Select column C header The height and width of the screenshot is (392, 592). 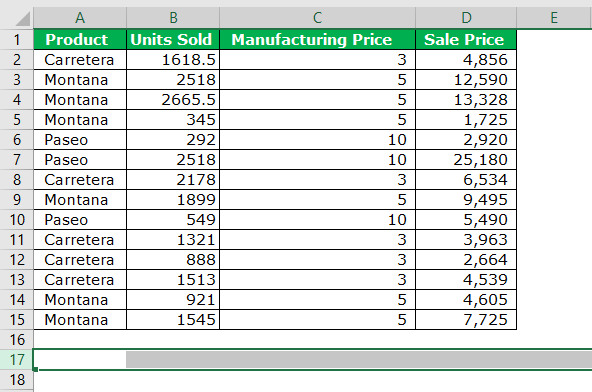(x=318, y=18)
